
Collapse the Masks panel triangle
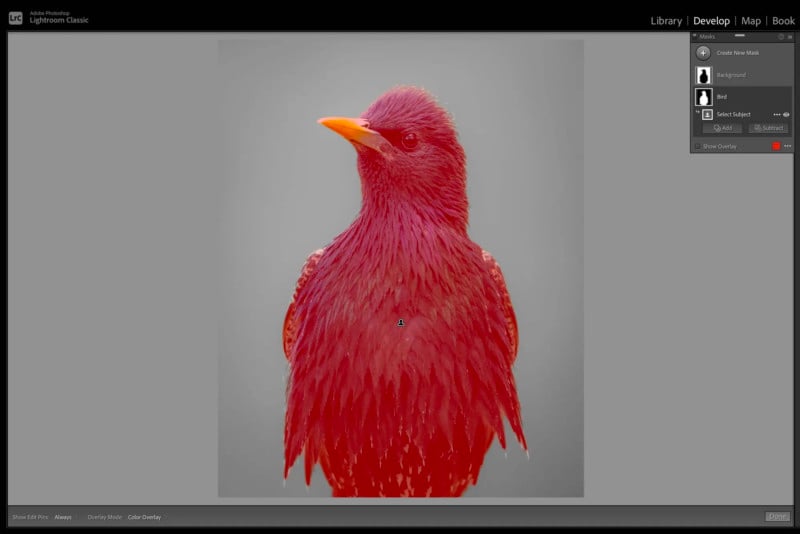pos(694,36)
